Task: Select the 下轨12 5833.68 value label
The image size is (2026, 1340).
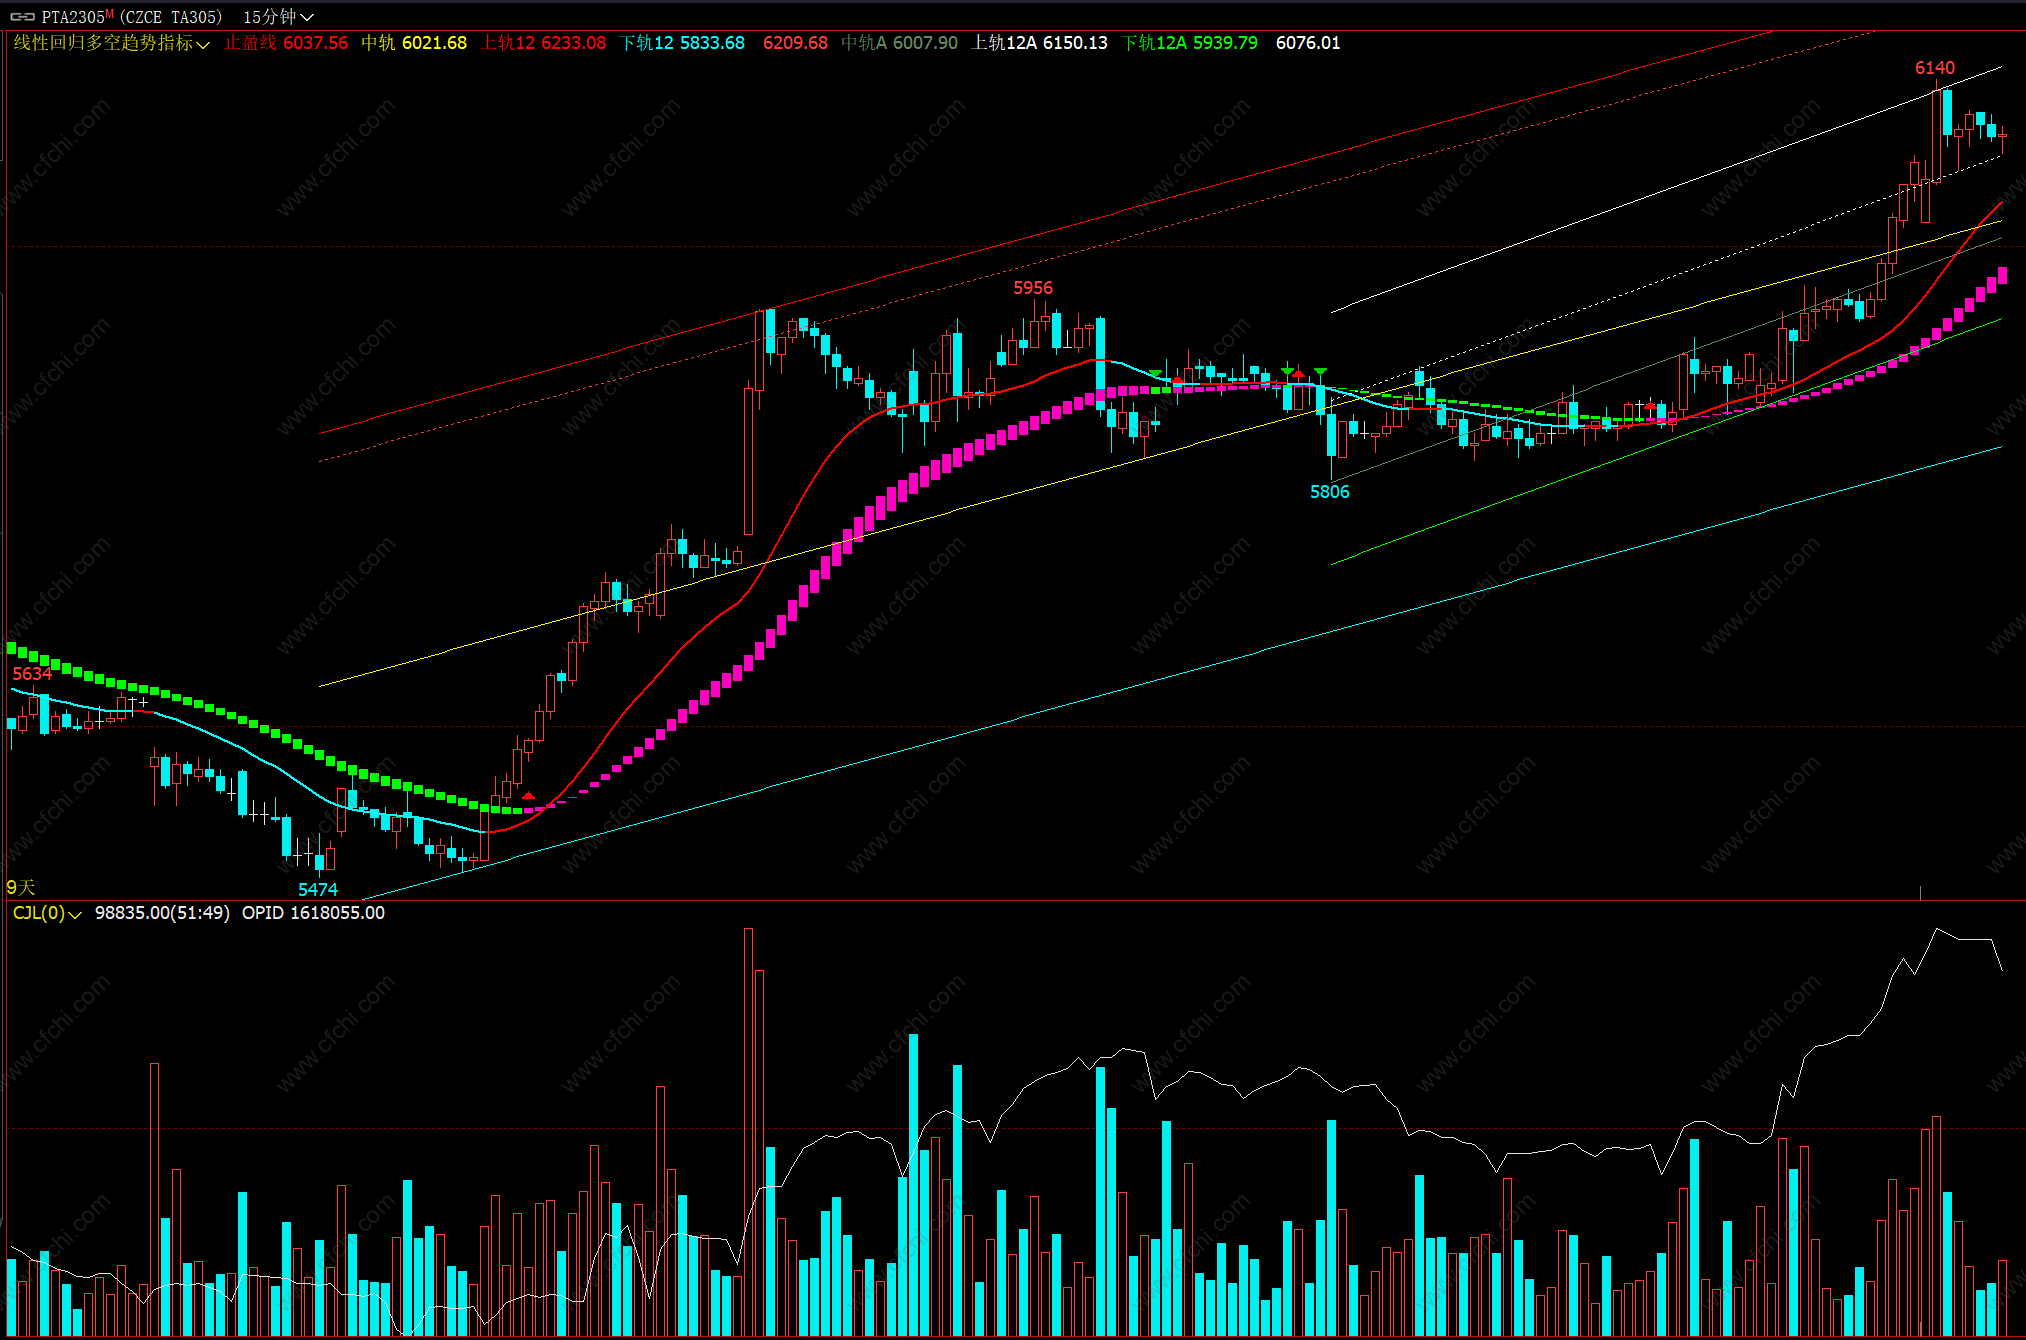Action: 682,43
